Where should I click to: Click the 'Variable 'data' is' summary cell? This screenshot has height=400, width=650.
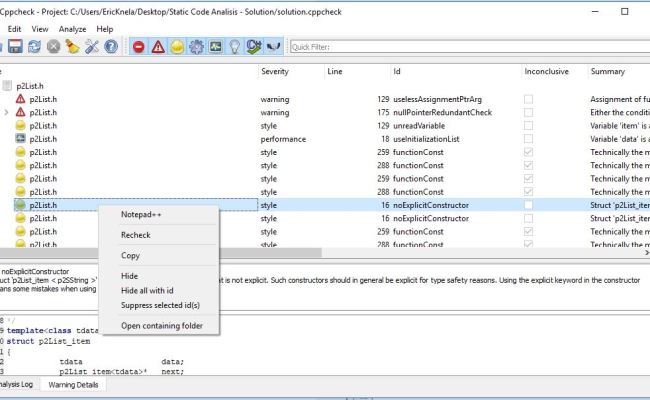pos(620,139)
